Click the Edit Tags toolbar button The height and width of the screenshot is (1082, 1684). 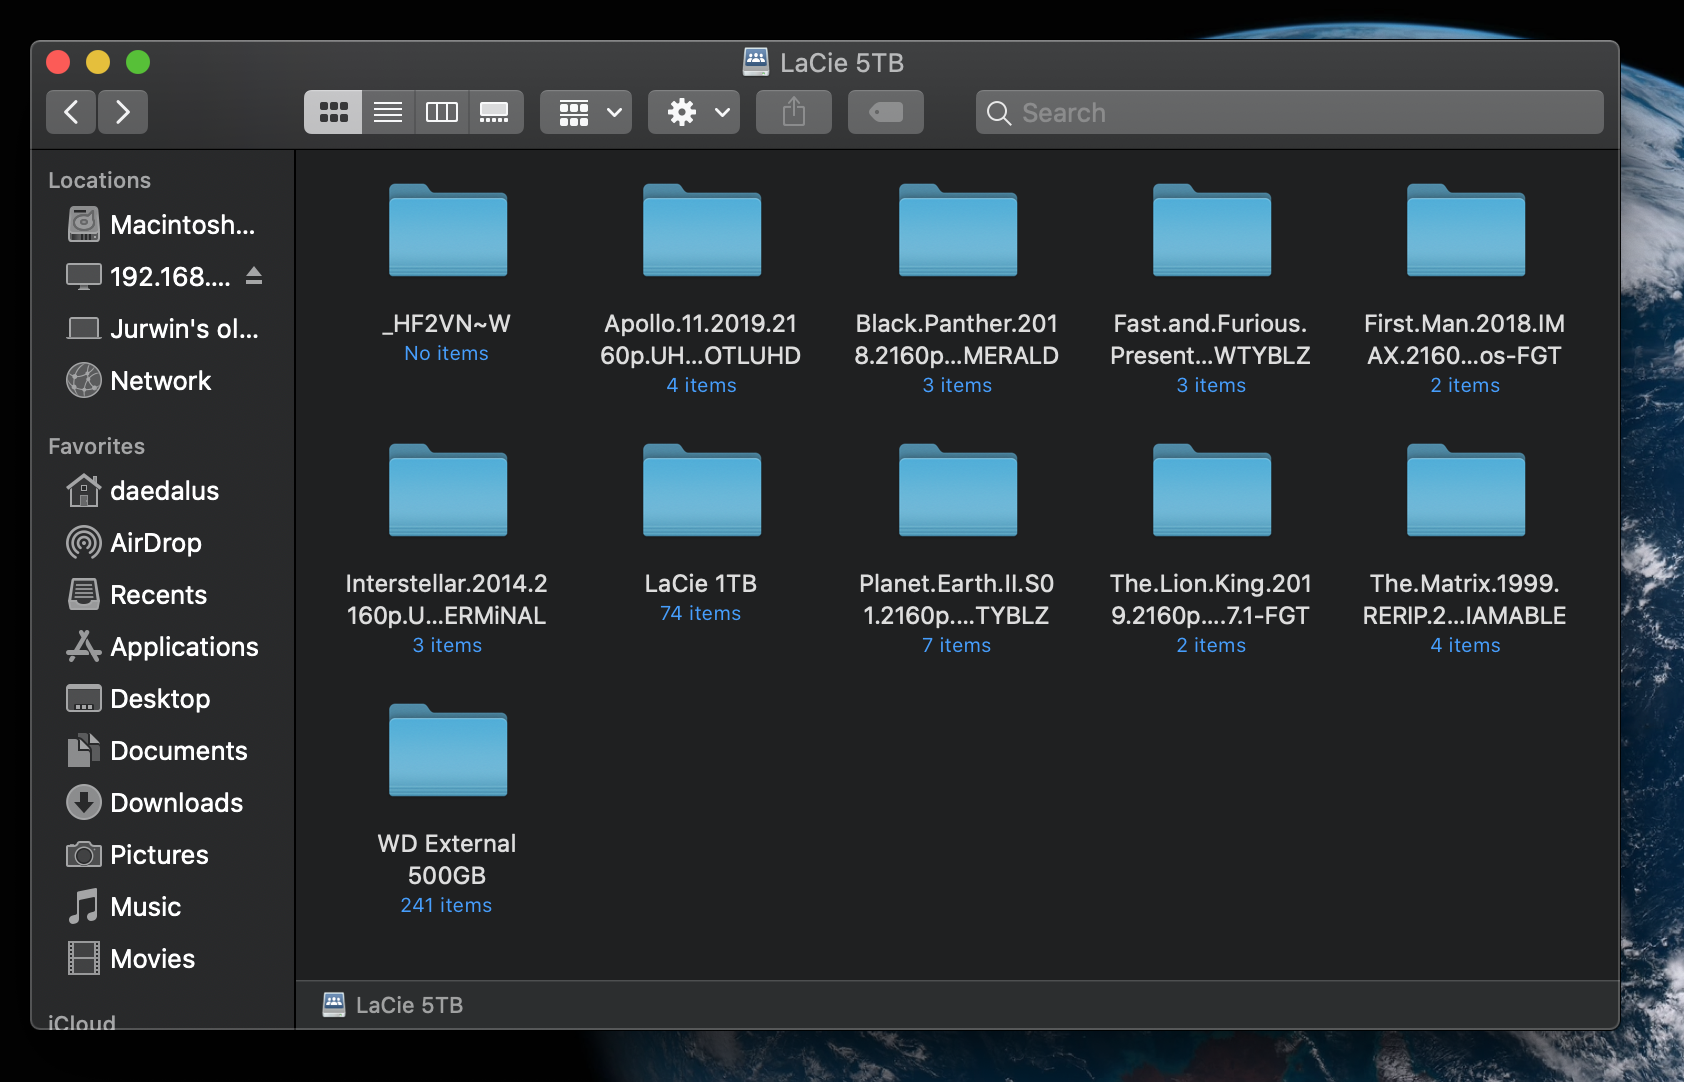click(x=886, y=112)
